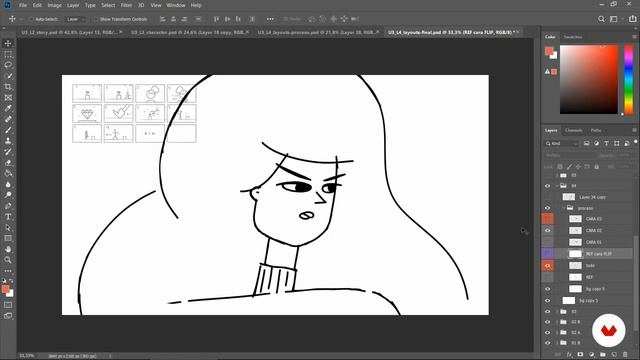The height and width of the screenshot is (360, 640).
Task: Create new fill or adjustment layer icon
Action: tap(591, 354)
